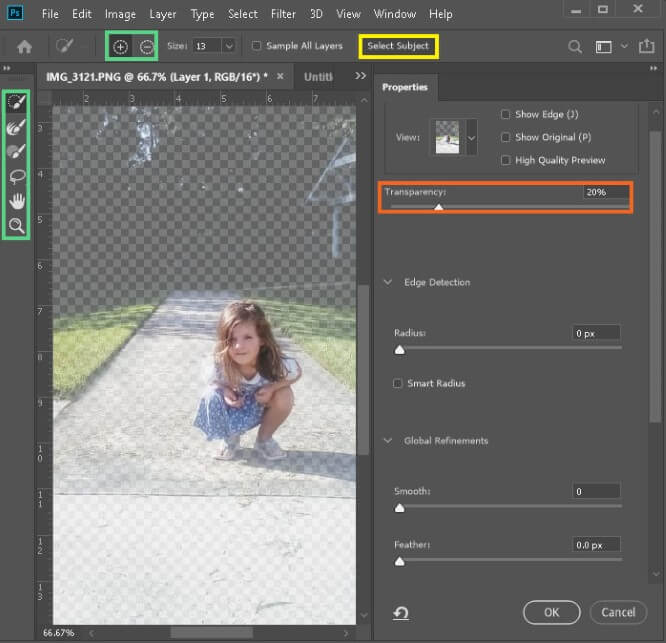
Task: Select the Lasso tool
Action: 16,176
